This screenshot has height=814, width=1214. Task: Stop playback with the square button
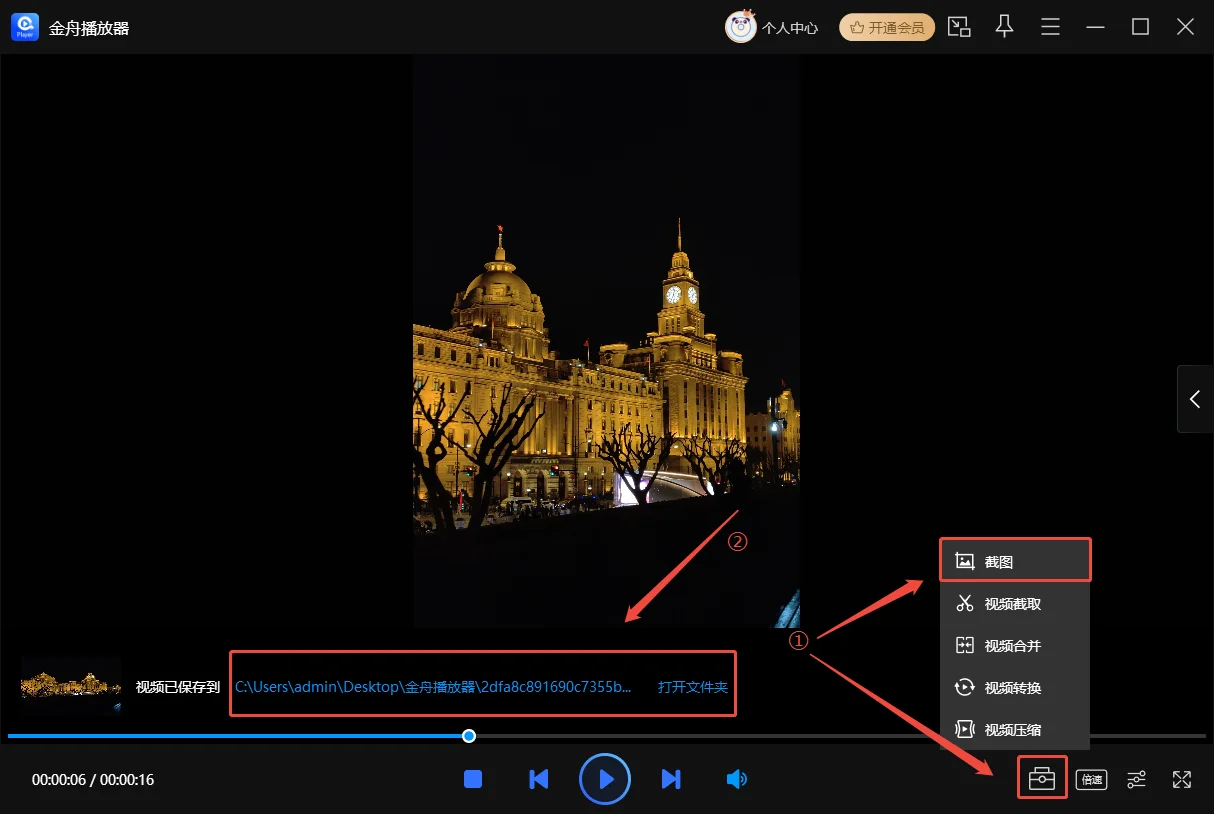(x=473, y=779)
